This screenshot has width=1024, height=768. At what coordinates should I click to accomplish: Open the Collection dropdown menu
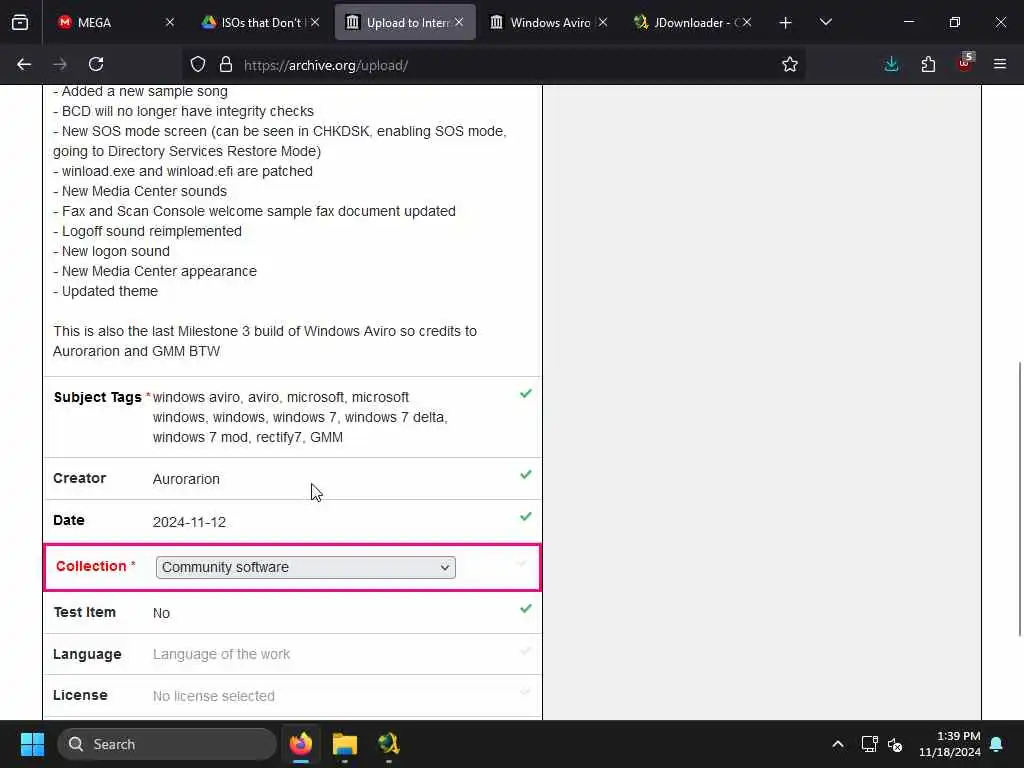coord(306,568)
